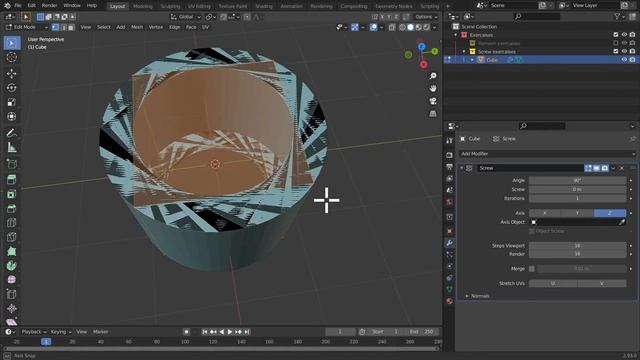Screen dimensions: 640x360
Task: Open the Mesh menu in viewport
Action: click(x=137, y=27)
